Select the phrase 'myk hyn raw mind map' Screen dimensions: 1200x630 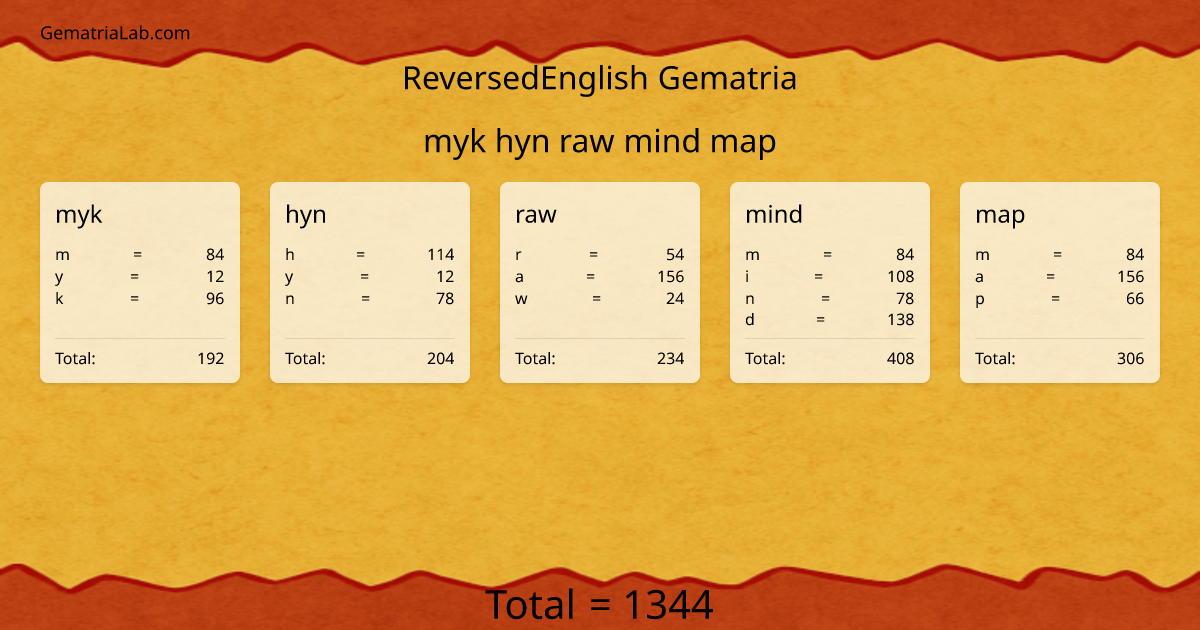[x=600, y=142]
